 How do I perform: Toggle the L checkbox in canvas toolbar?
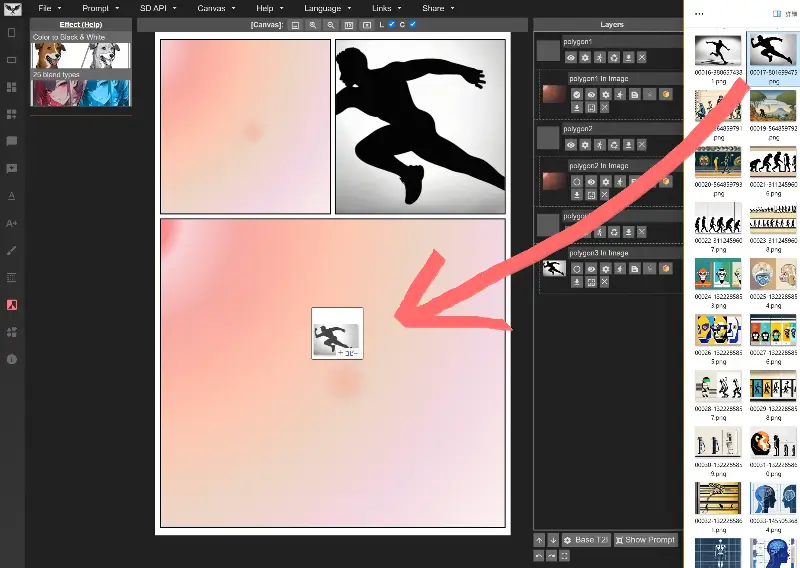(391, 24)
